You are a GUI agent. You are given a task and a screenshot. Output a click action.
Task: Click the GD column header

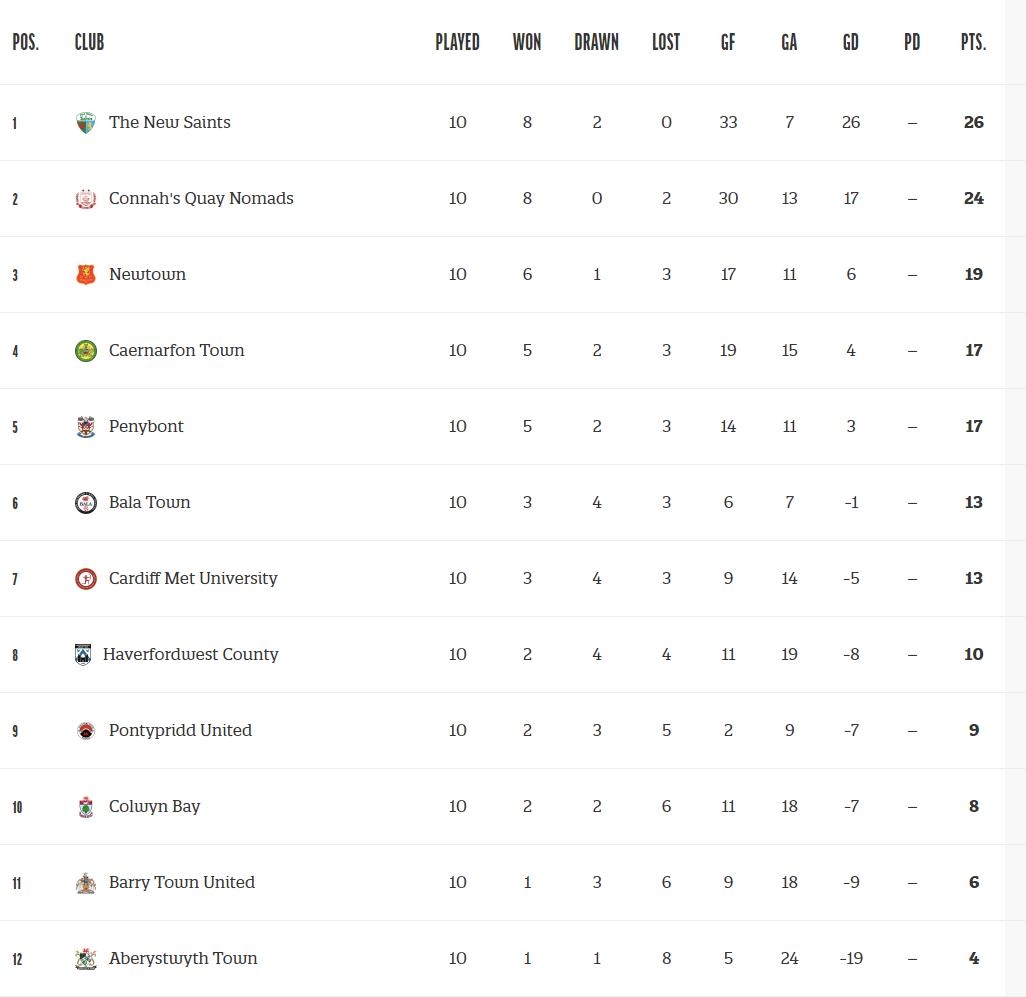point(850,42)
